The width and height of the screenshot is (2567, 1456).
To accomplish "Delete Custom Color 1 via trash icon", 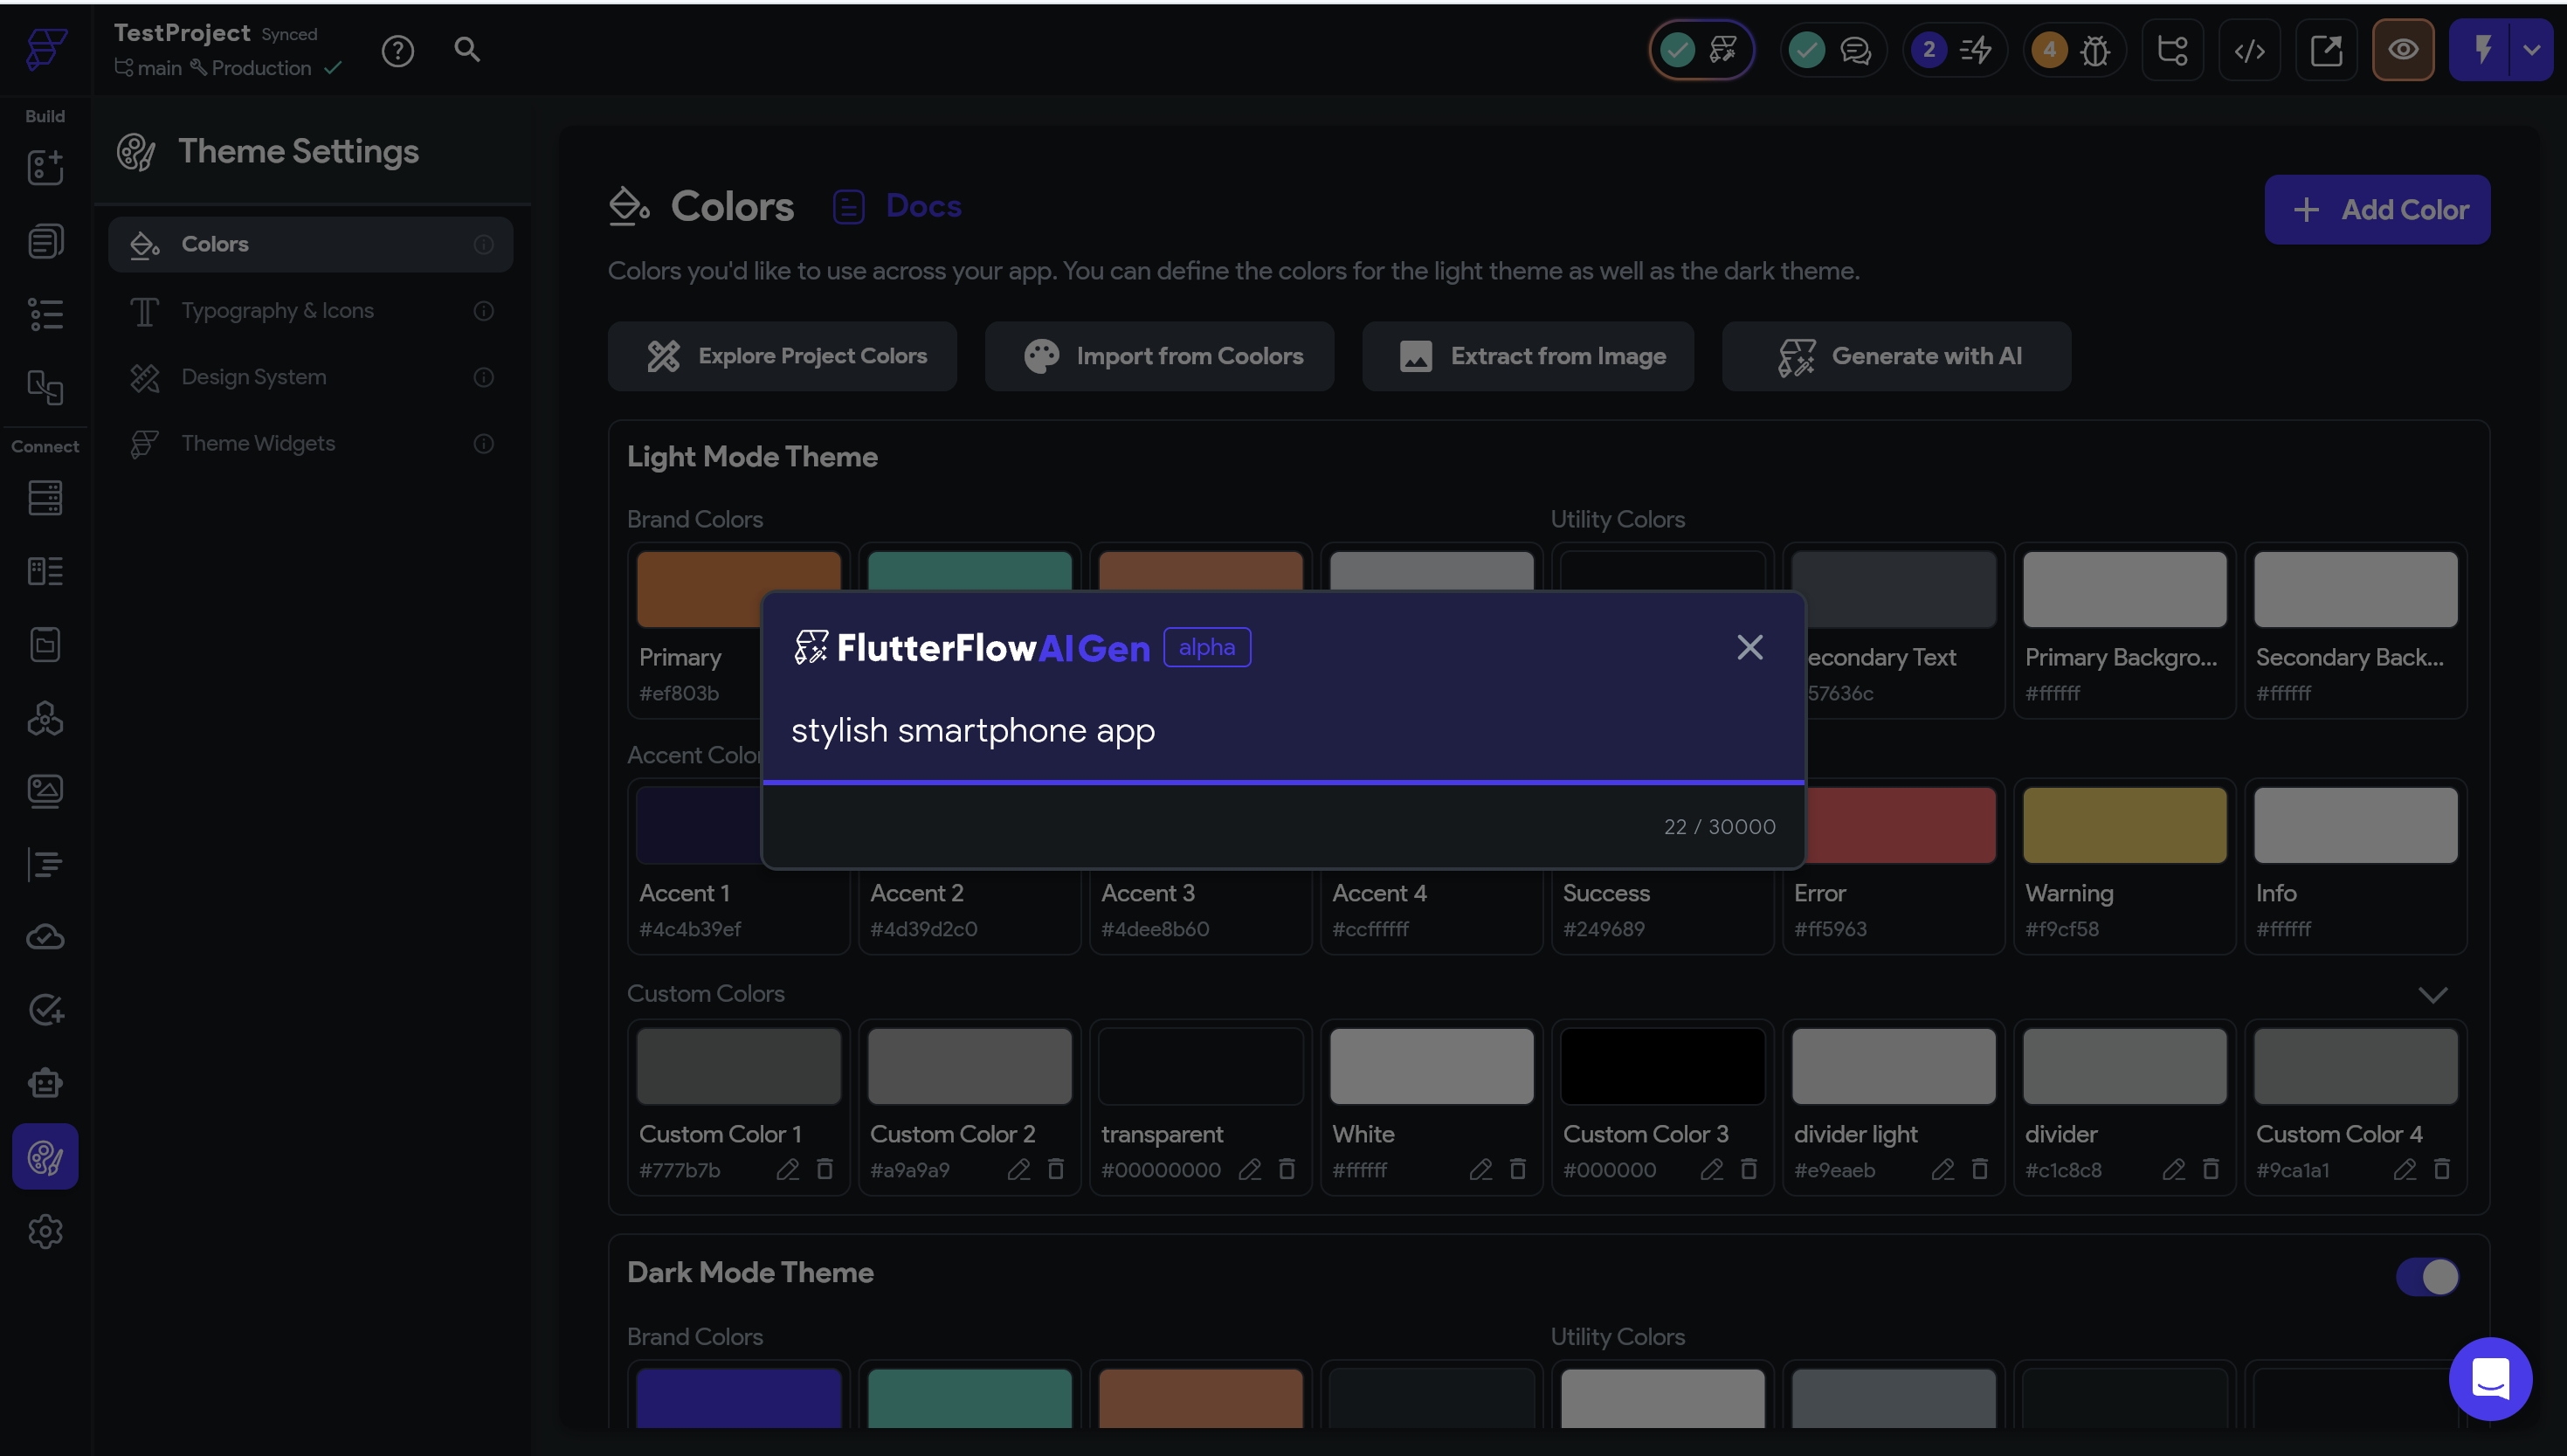I will coord(825,1169).
